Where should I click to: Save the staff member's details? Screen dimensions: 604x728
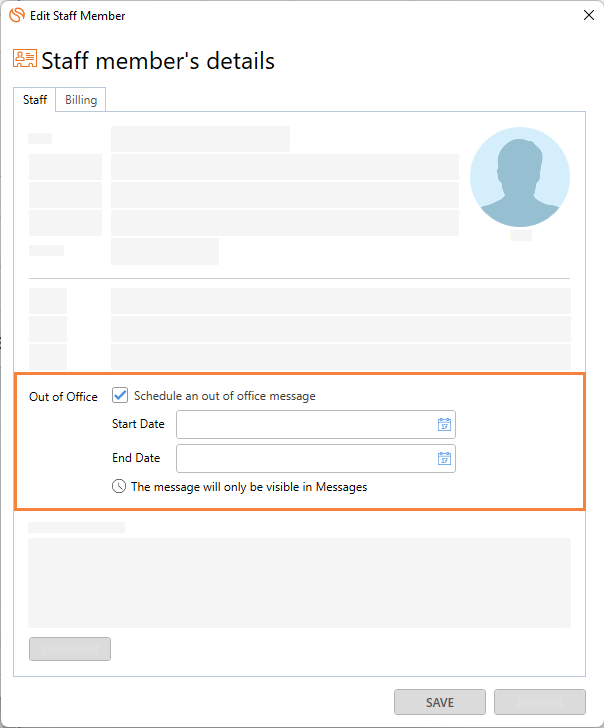[x=440, y=702]
